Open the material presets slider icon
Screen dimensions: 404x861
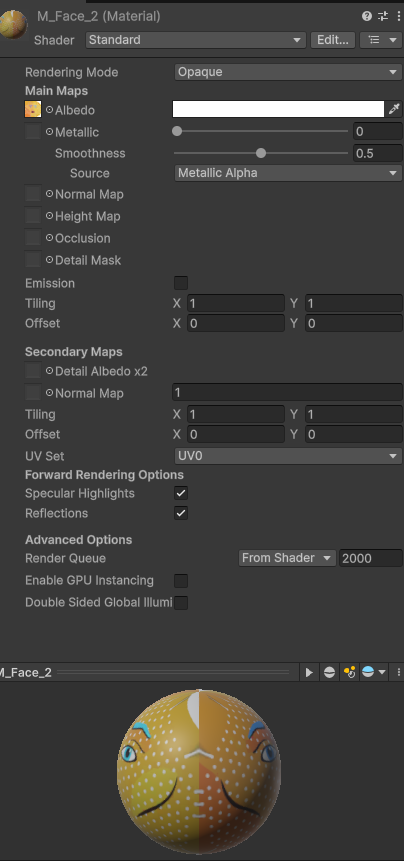pos(383,16)
